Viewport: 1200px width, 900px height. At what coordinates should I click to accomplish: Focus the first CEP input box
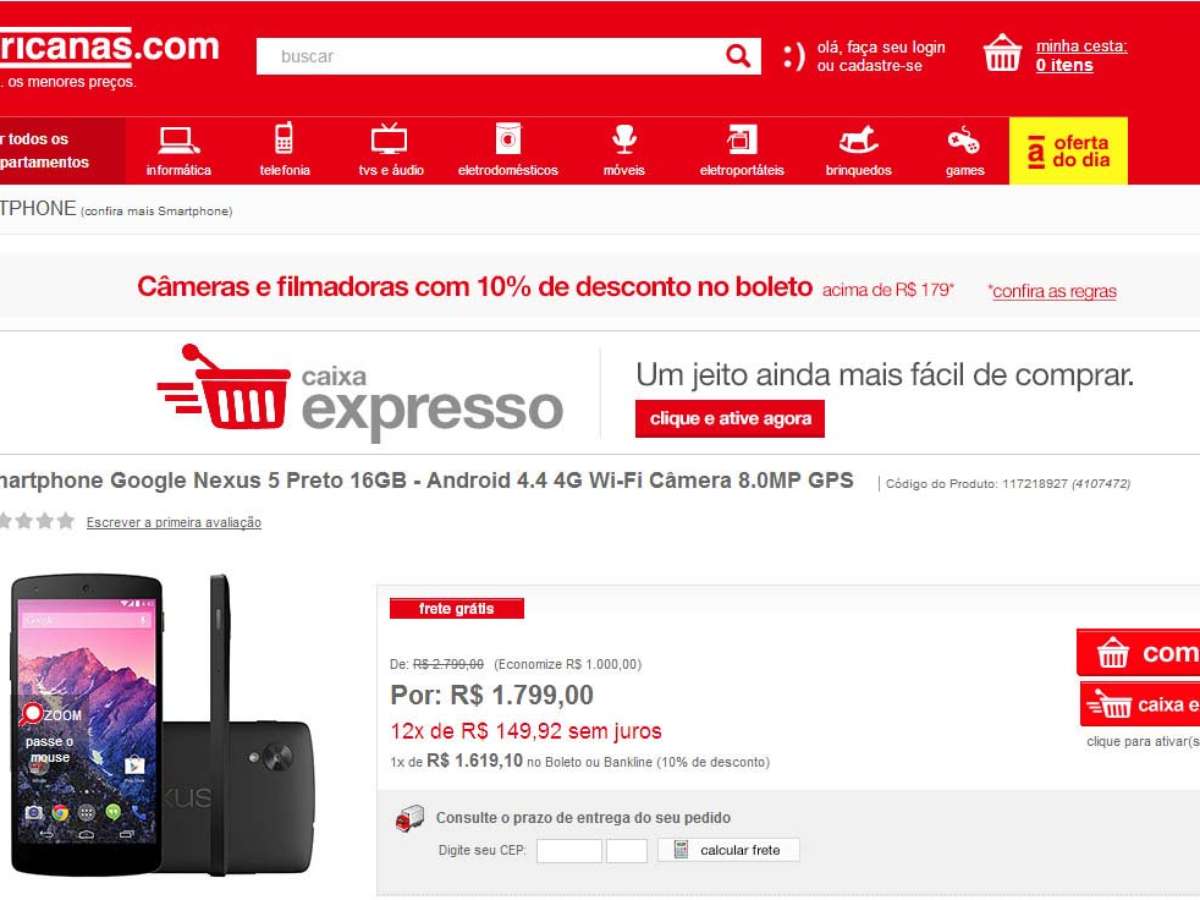[x=569, y=851]
